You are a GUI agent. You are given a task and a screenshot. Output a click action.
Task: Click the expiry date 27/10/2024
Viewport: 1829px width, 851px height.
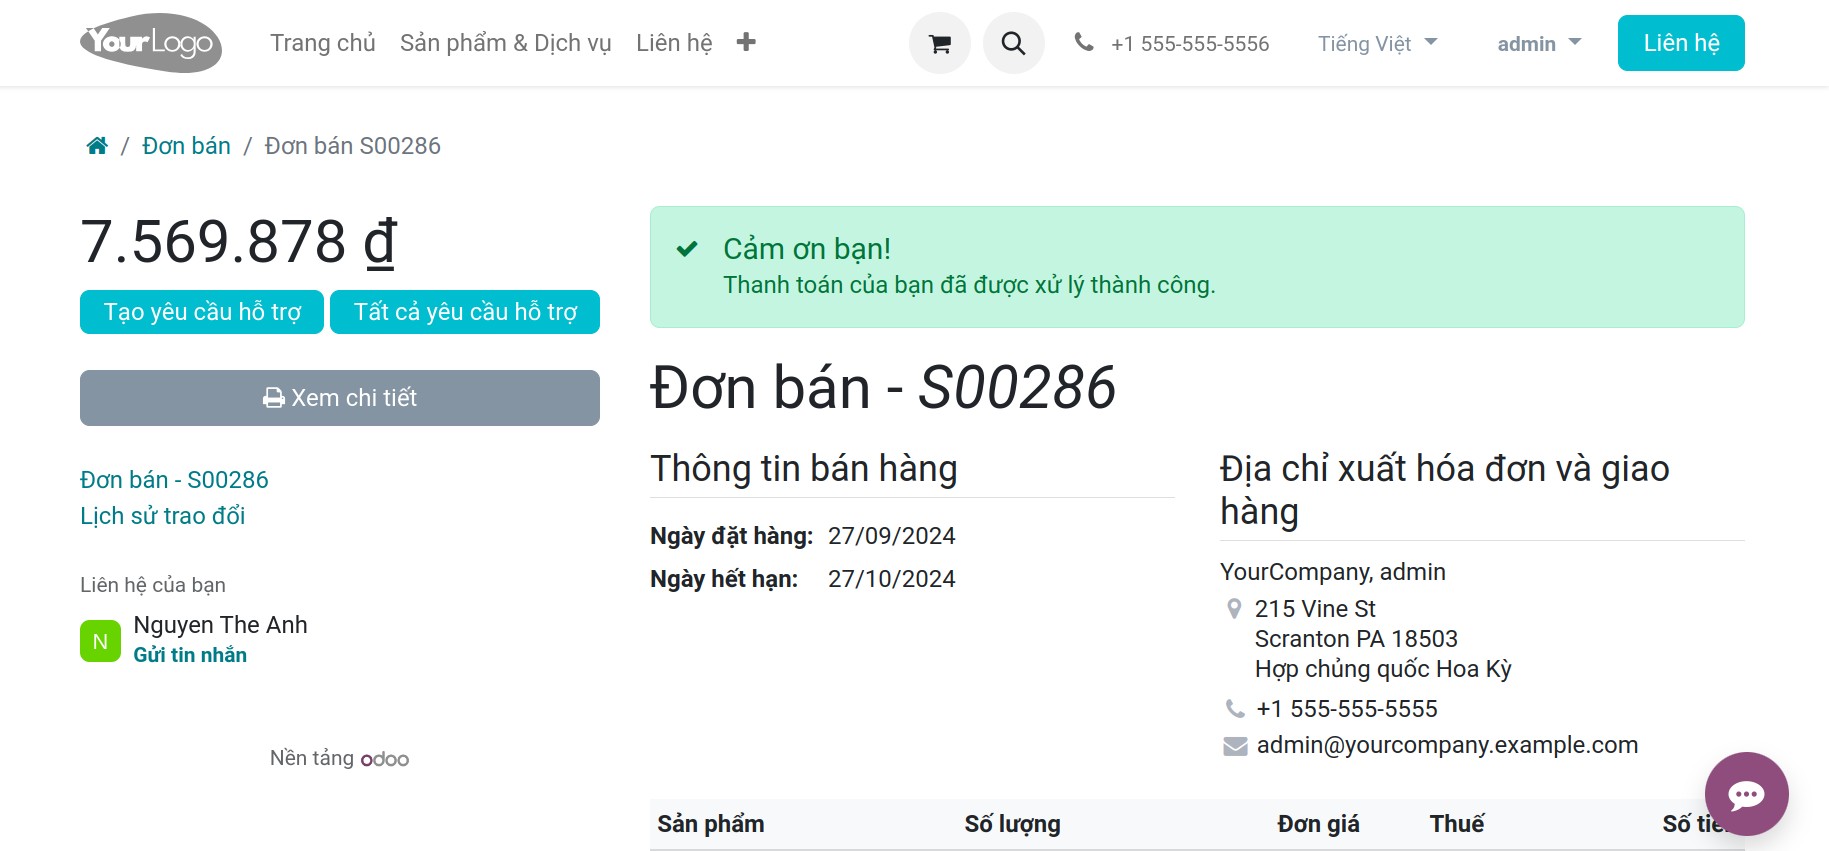point(892,579)
